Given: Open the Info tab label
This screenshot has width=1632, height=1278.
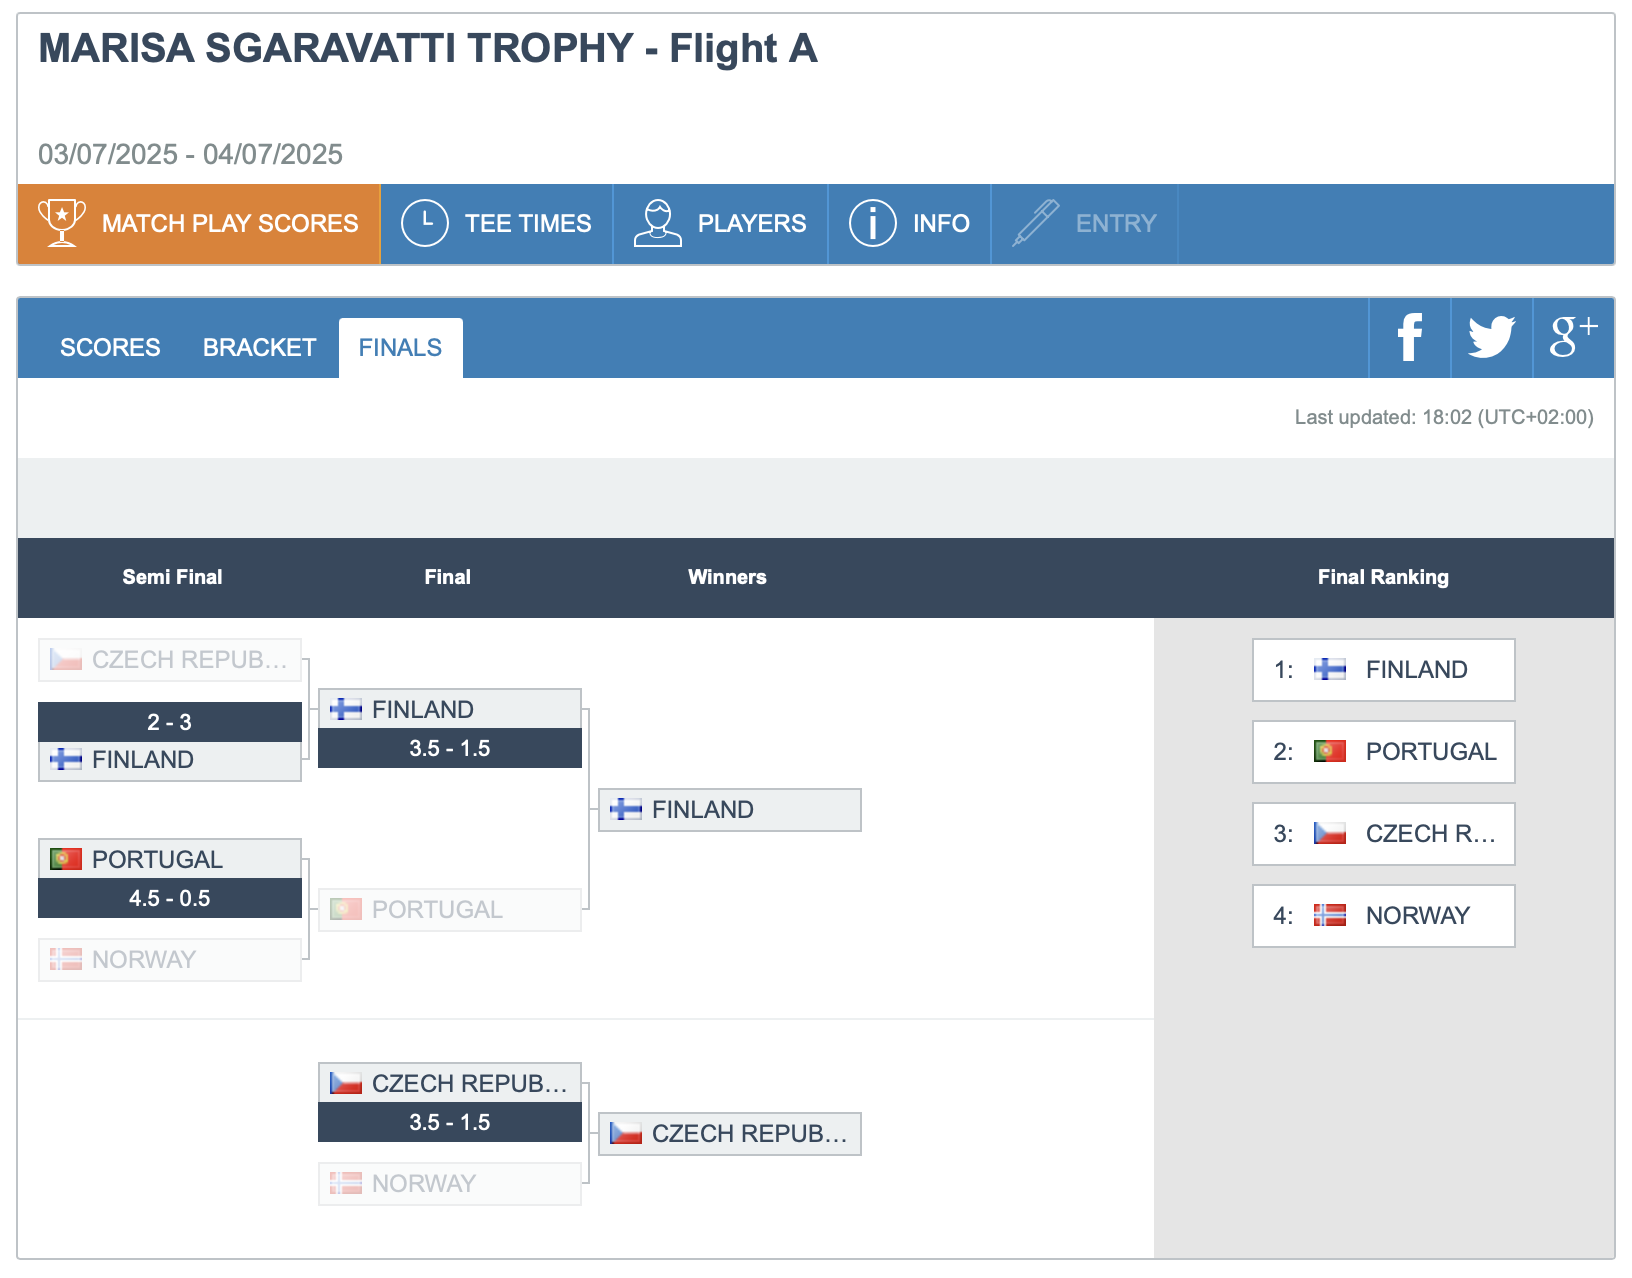Looking at the screenshot, I should (941, 224).
